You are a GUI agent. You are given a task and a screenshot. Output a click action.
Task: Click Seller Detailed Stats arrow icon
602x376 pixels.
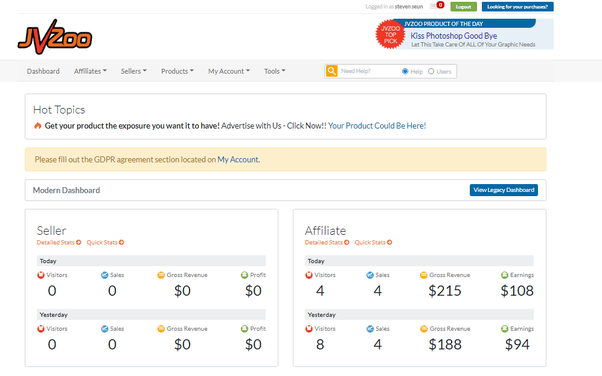[78, 242]
